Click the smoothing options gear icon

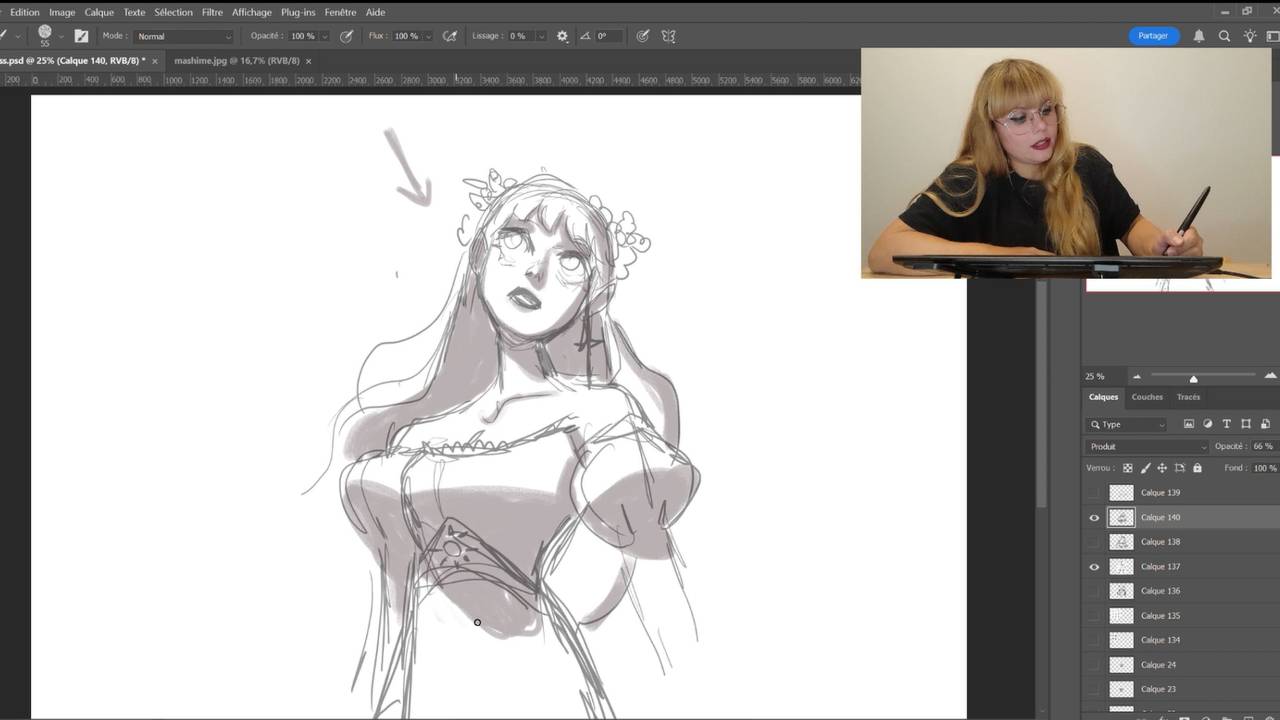pyautogui.click(x=562, y=36)
